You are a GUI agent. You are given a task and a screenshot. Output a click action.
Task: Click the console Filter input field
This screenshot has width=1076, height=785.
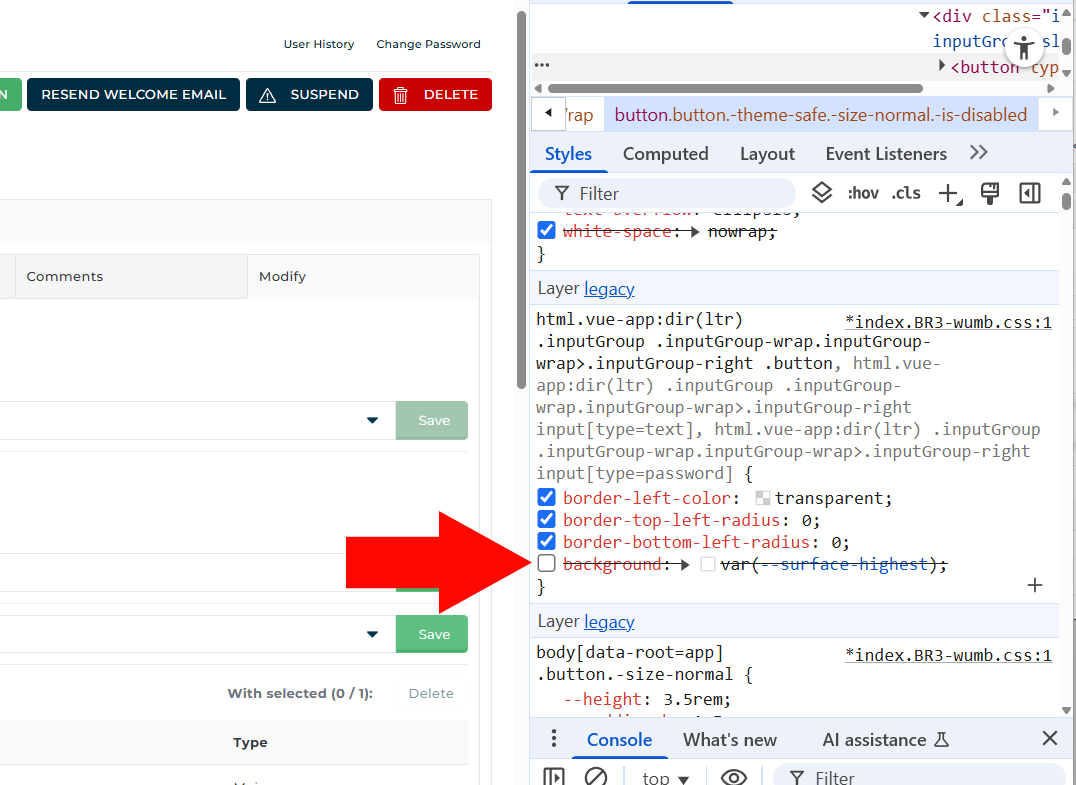click(x=922, y=777)
